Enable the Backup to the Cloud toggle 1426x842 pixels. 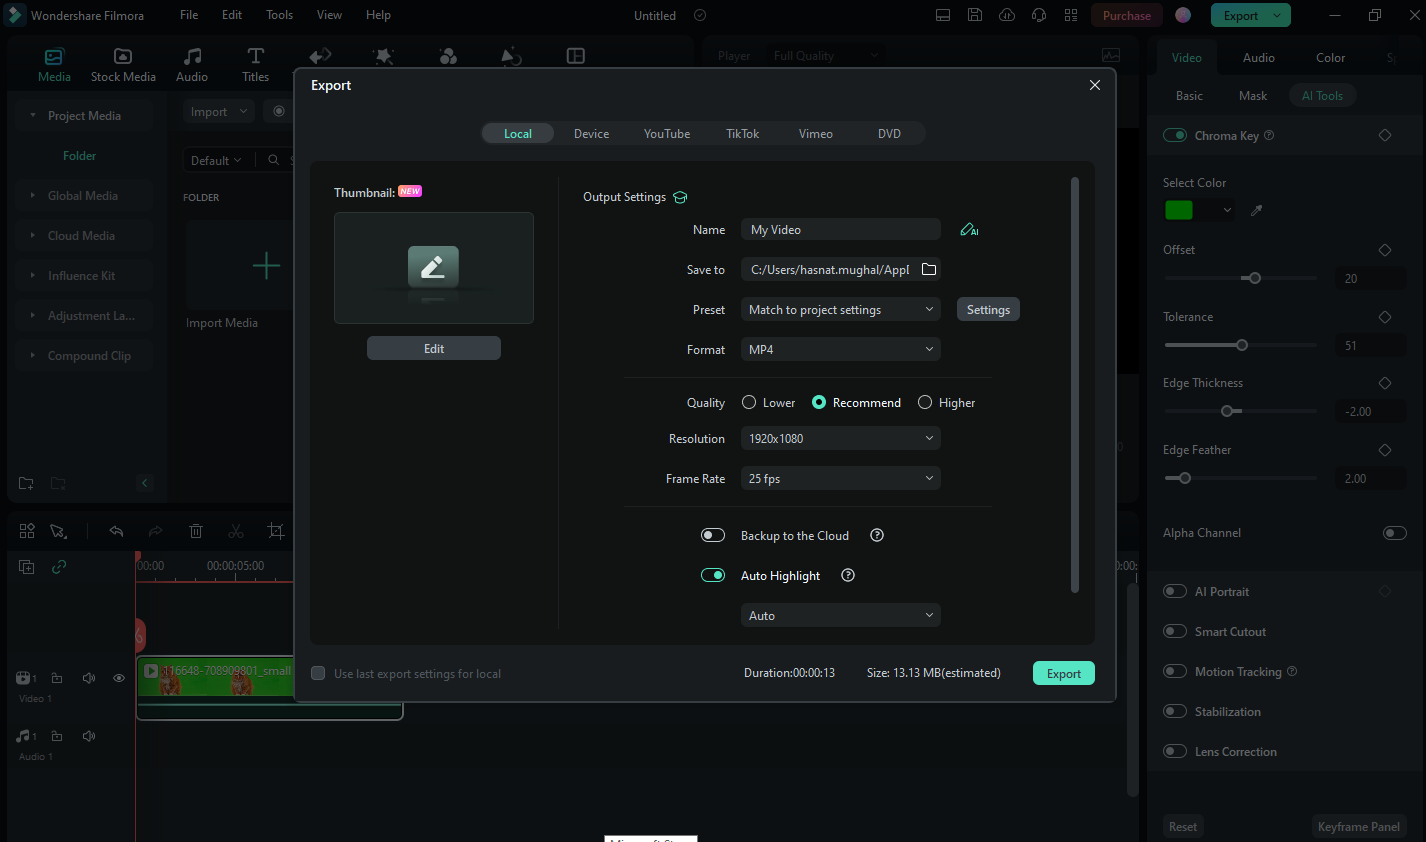click(x=713, y=535)
